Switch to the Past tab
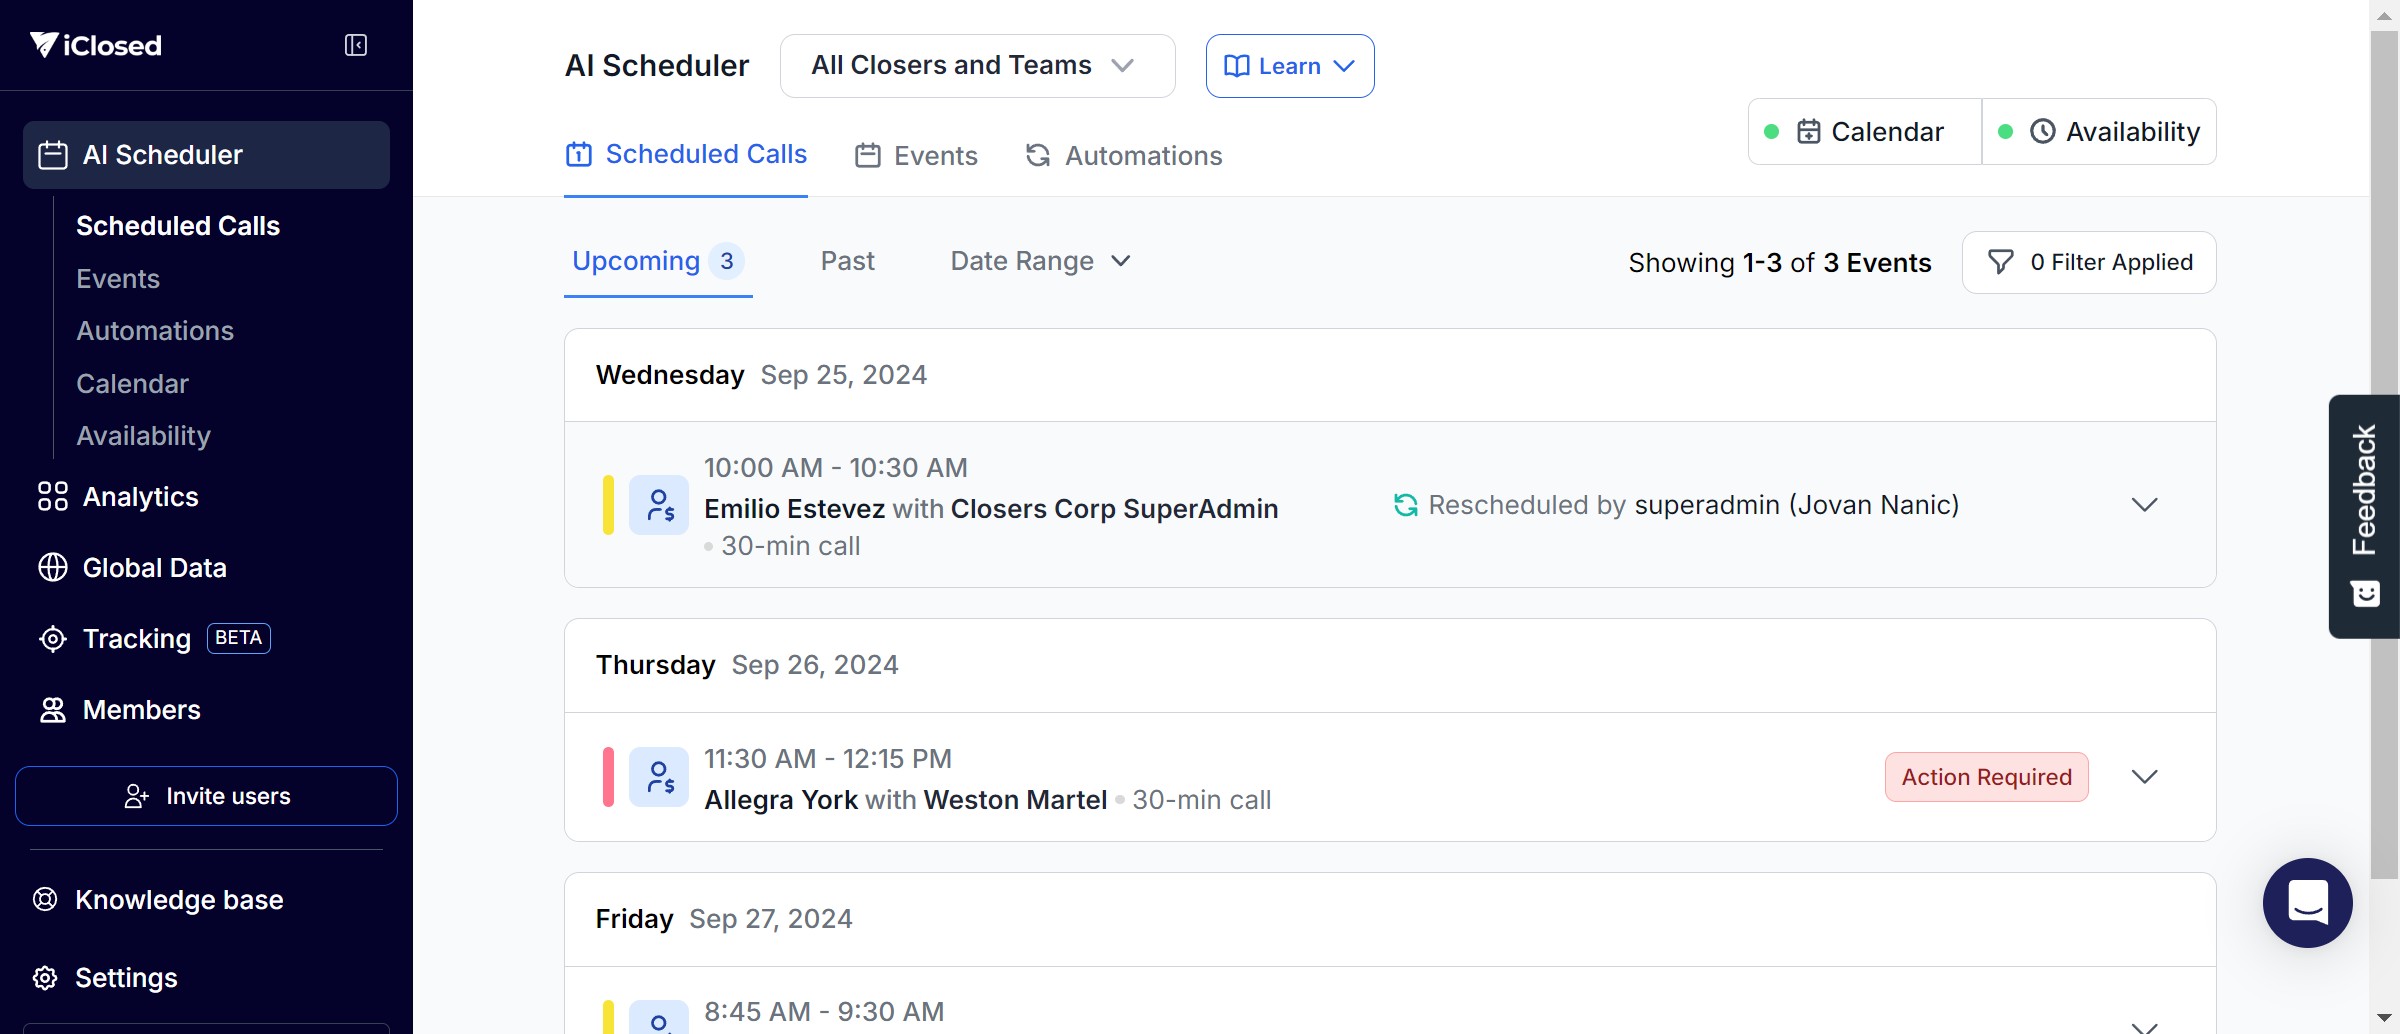The height and width of the screenshot is (1034, 2400). [847, 261]
